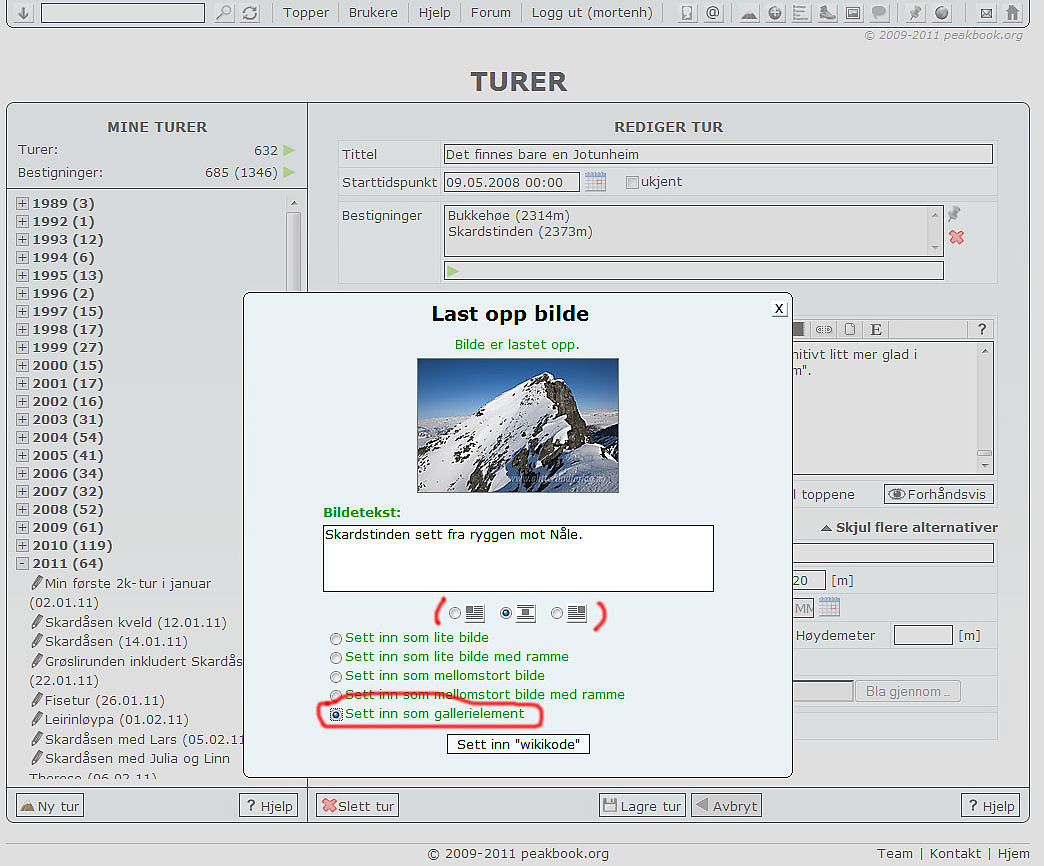Open the Topper menu
This screenshot has height=866, width=1044.
[306, 13]
